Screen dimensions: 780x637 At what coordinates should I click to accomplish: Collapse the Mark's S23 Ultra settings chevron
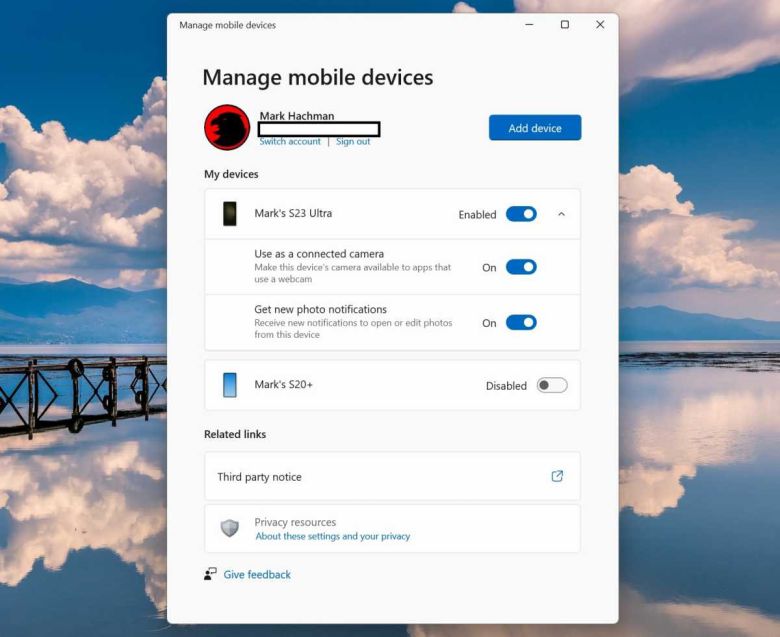tap(561, 214)
